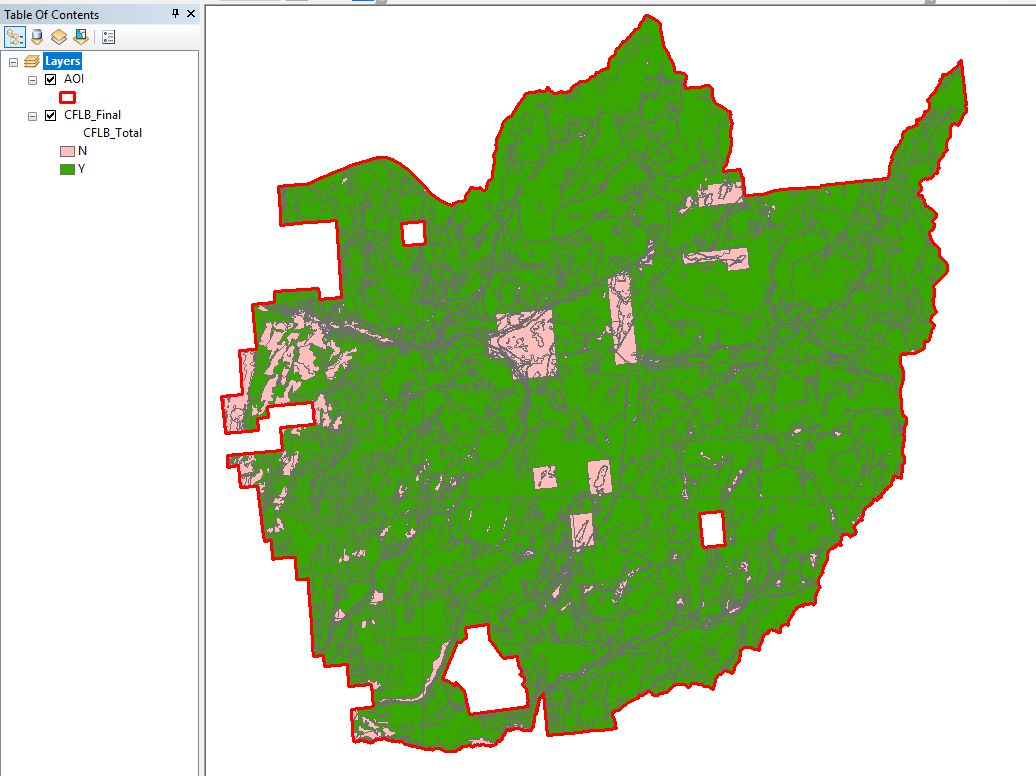Viewport: 1036px width, 776px height.
Task: Open the green Y symbol swatch
Action: click(x=67, y=169)
